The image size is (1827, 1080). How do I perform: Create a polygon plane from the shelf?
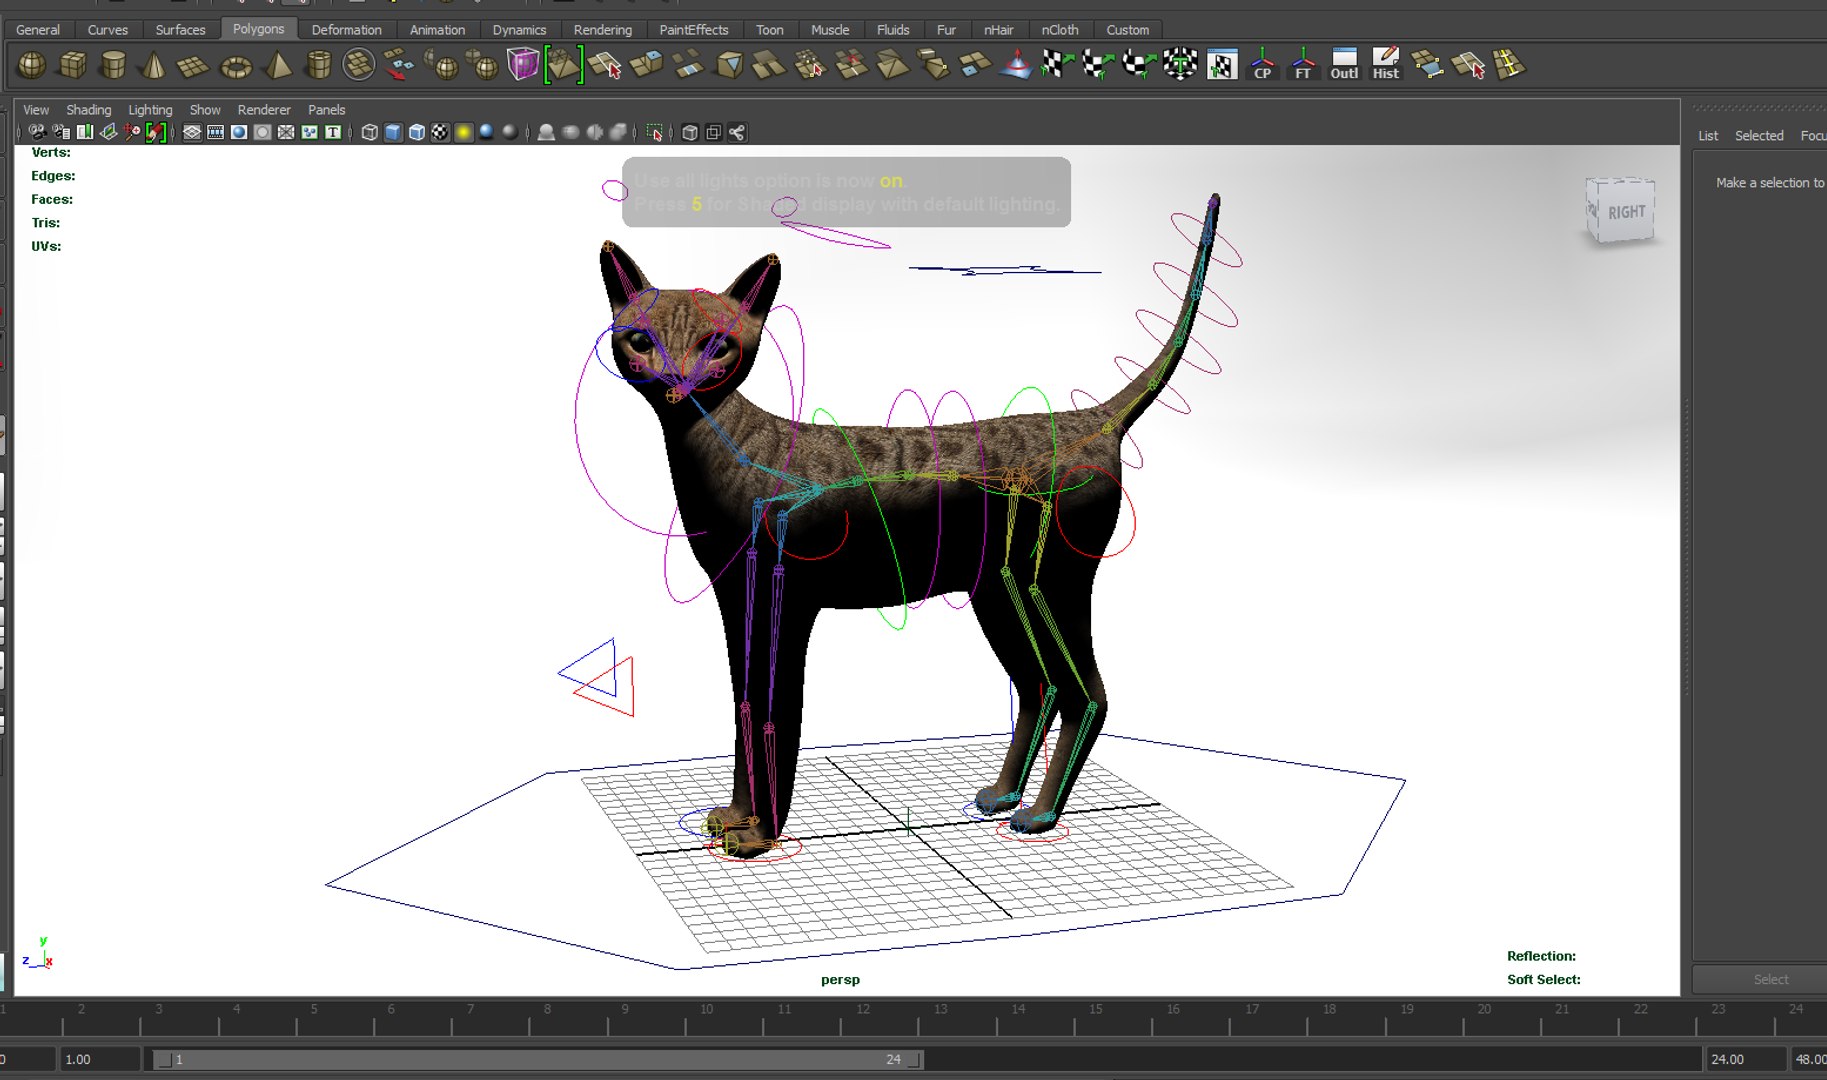tap(193, 67)
